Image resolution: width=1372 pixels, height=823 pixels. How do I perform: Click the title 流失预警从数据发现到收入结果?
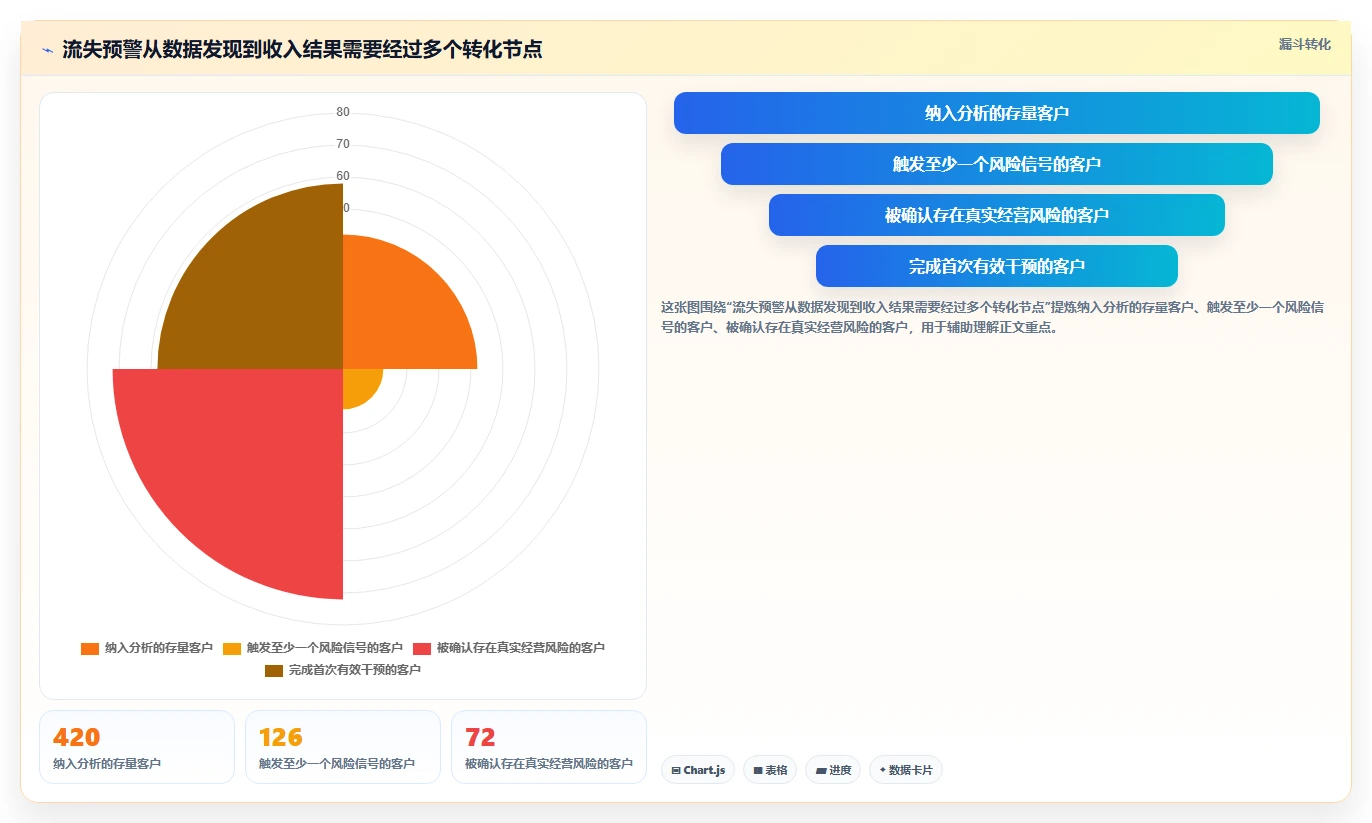pos(302,49)
